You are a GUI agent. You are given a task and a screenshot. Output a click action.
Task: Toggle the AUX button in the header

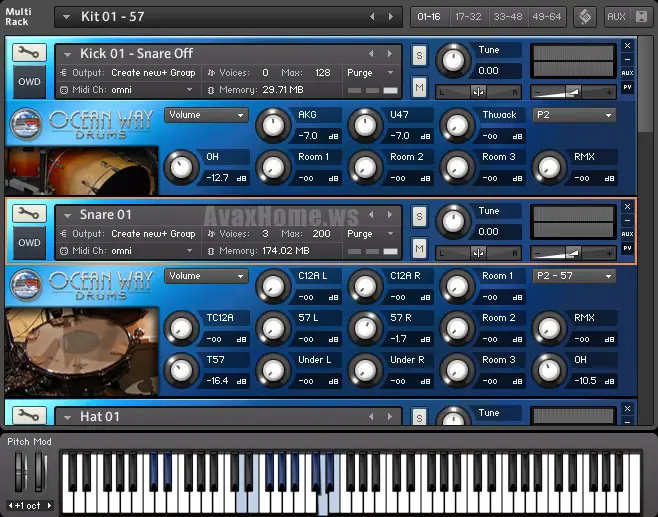point(616,17)
